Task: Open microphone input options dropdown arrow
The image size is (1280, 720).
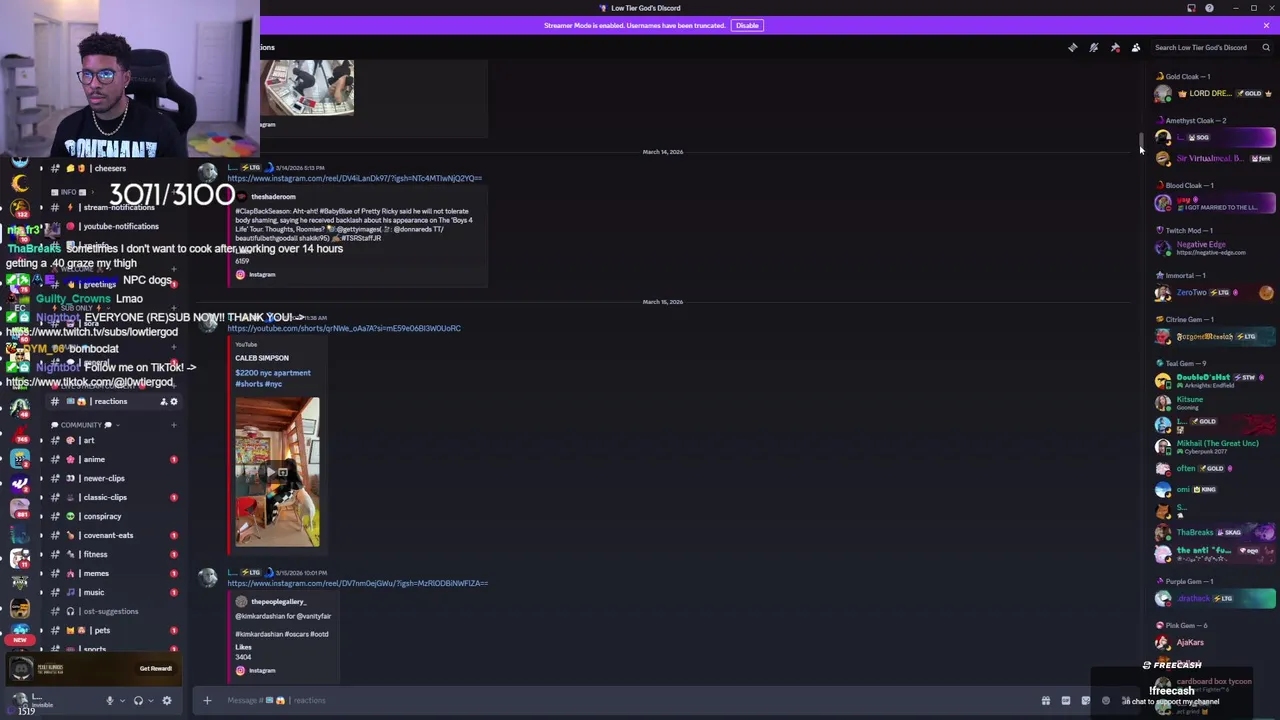Action: [121, 700]
